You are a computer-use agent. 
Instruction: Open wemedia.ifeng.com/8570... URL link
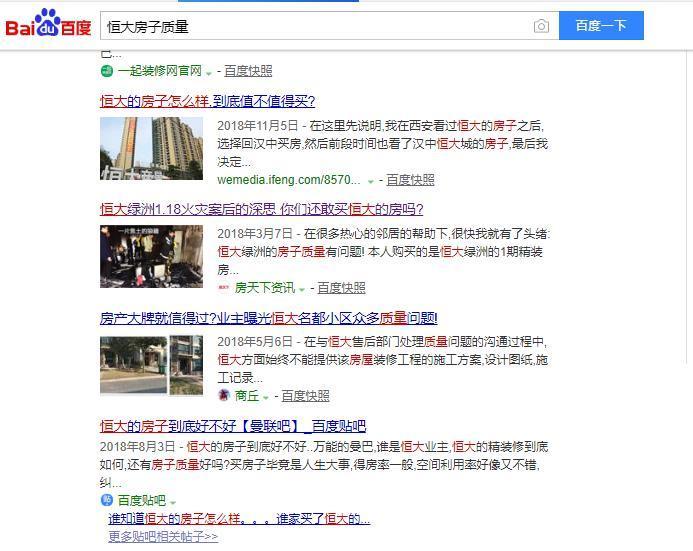tap(289, 180)
